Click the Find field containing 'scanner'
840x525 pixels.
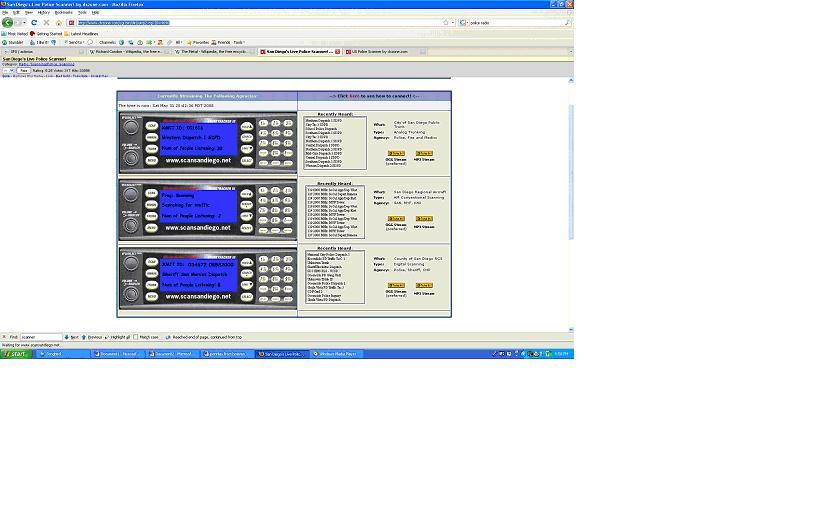41,337
